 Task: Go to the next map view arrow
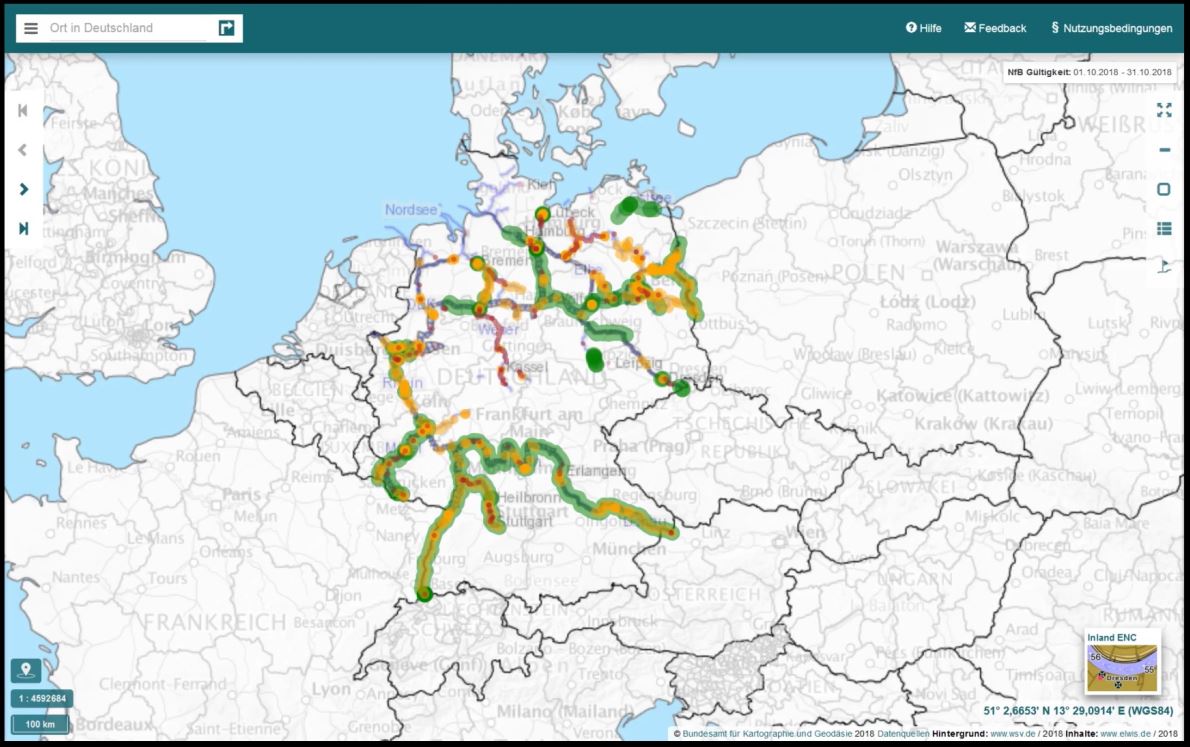(x=23, y=188)
